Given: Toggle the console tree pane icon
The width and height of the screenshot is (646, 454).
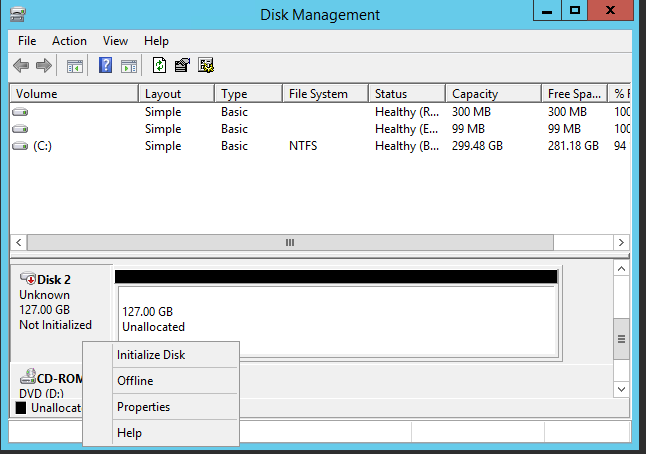Looking at the screenshot, I should coord(75,66).
